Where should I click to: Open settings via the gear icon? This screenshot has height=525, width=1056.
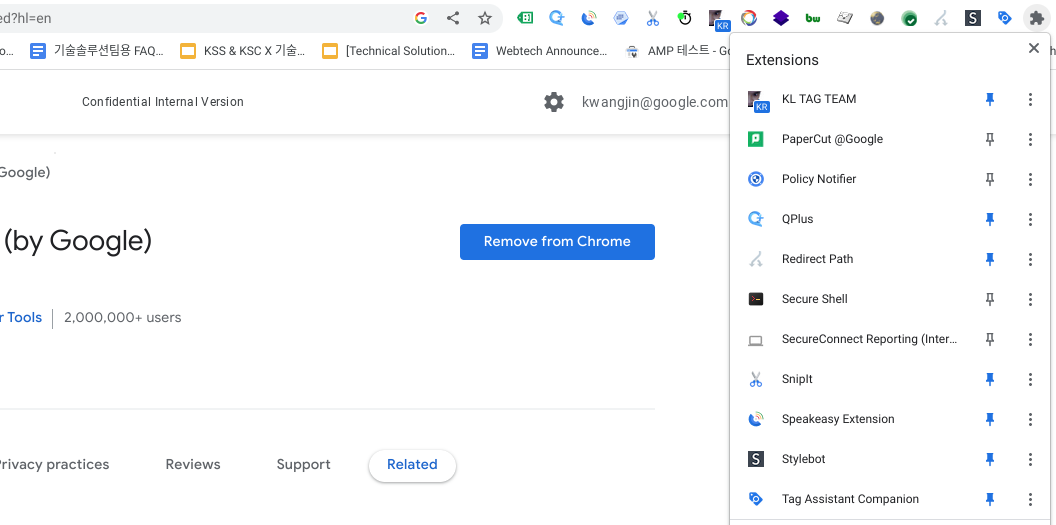[x=554, y=102]
